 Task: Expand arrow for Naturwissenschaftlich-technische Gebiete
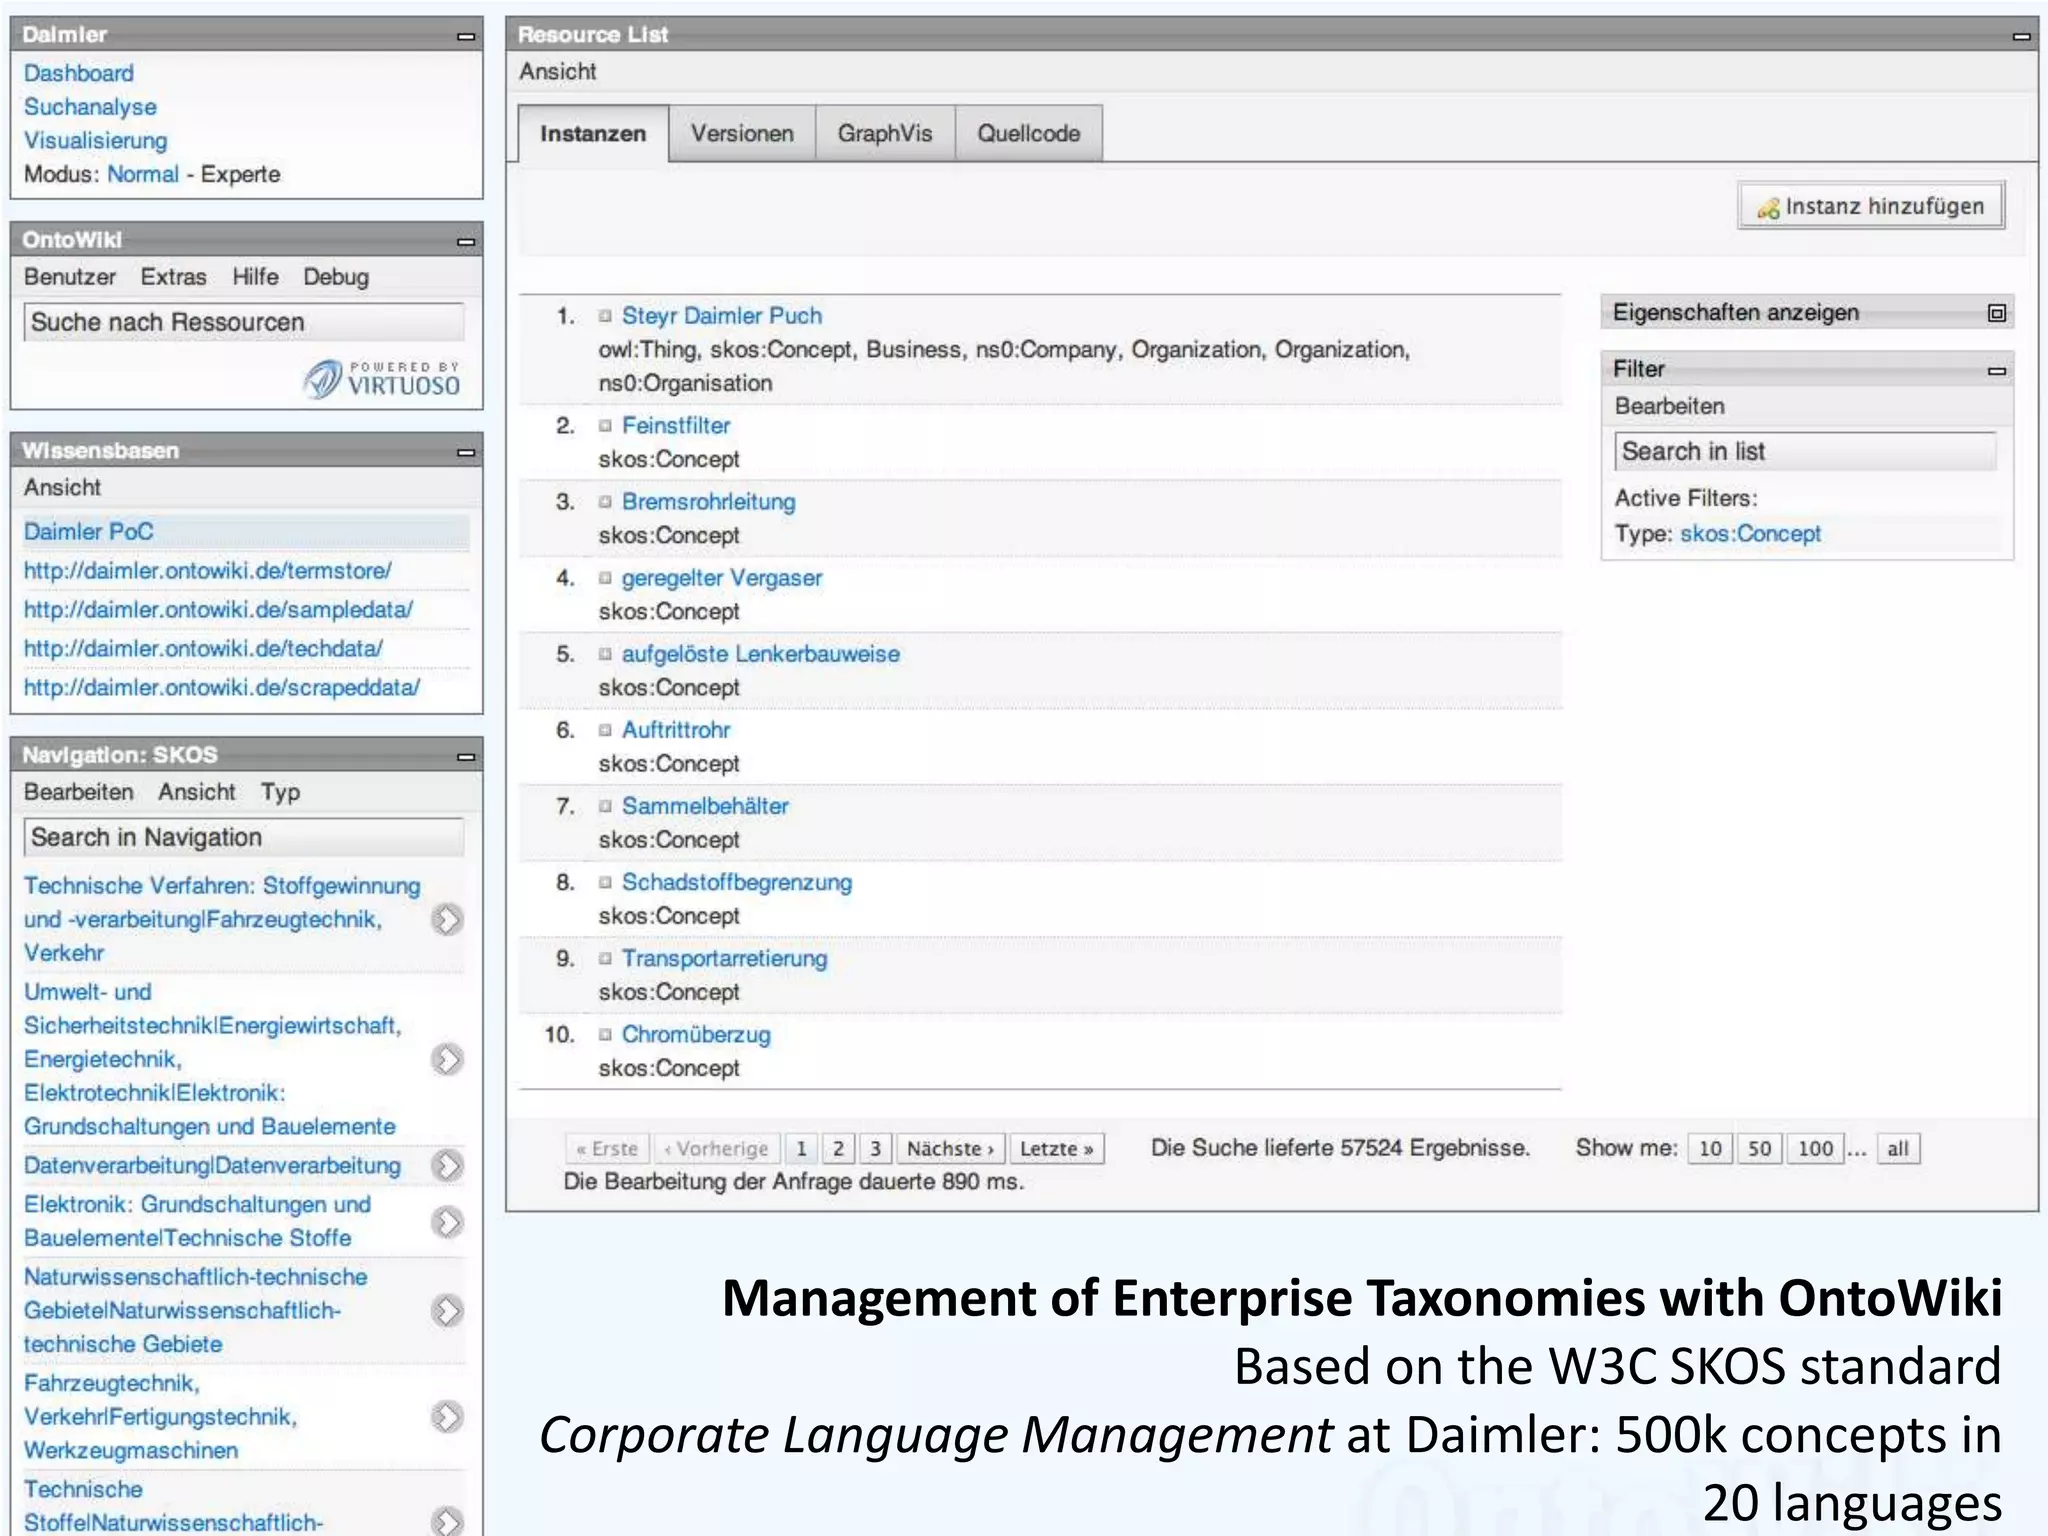pyautogui.click(x=448, y=1310)
